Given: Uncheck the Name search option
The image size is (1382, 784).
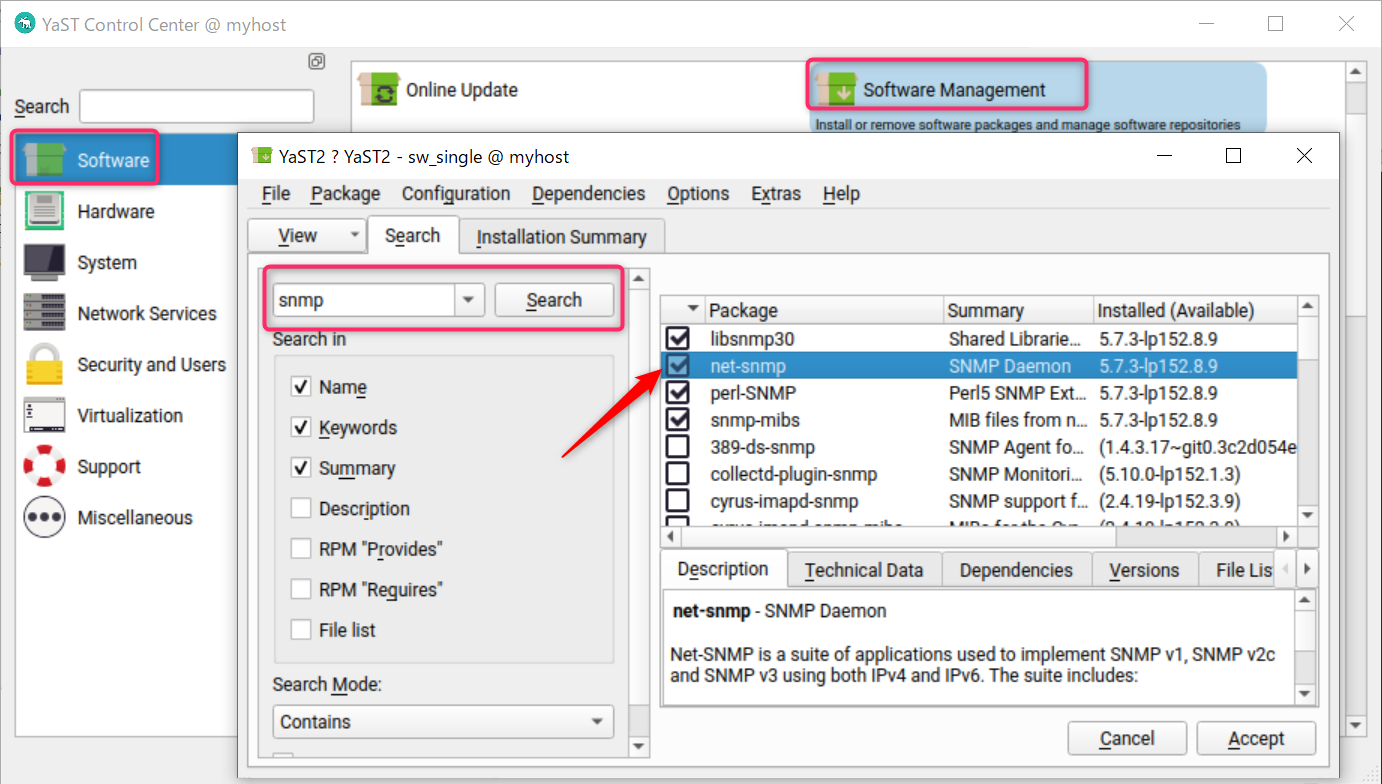Looking at the screenshot, I should 301,387.
